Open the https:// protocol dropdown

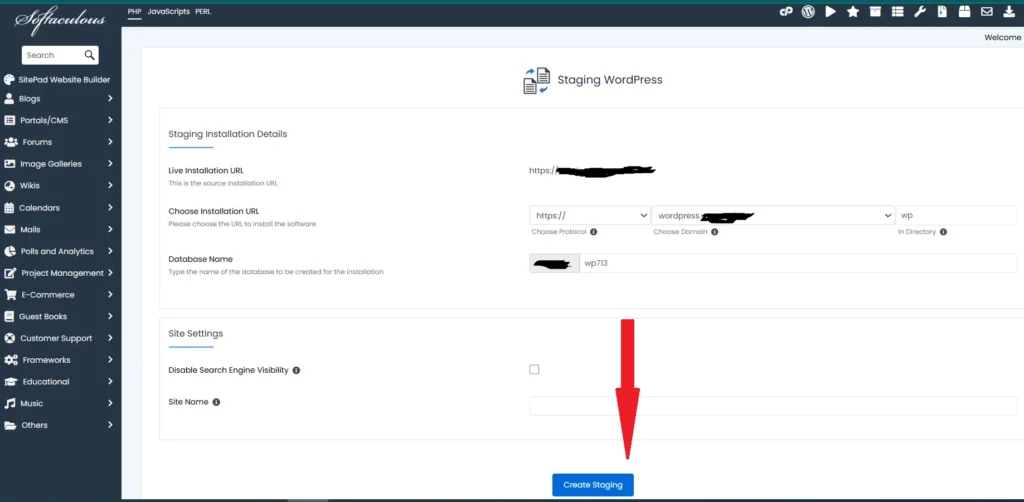(590, 215)
